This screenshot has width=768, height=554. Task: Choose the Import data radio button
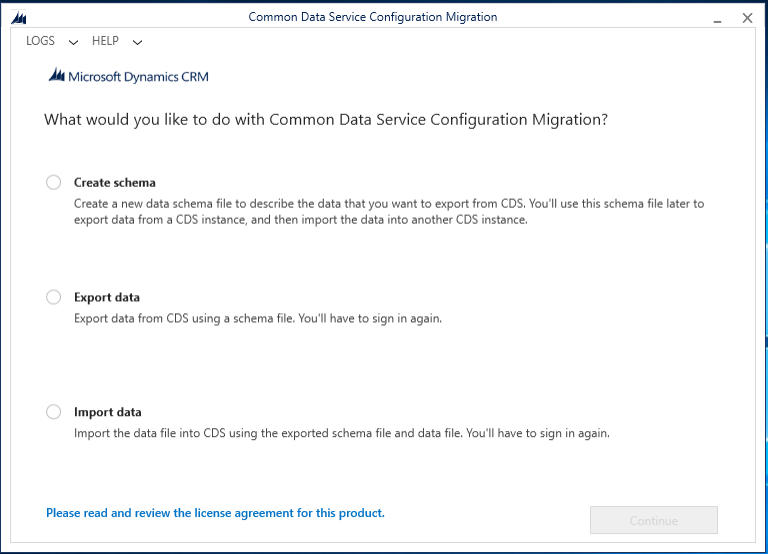[53, 412]
